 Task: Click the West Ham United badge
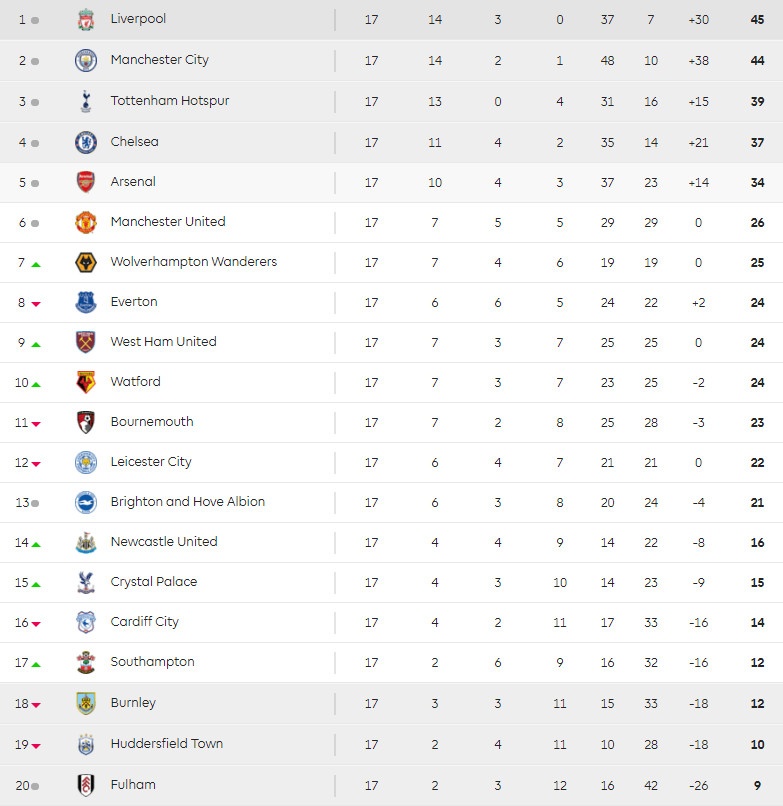click(86, 343)
